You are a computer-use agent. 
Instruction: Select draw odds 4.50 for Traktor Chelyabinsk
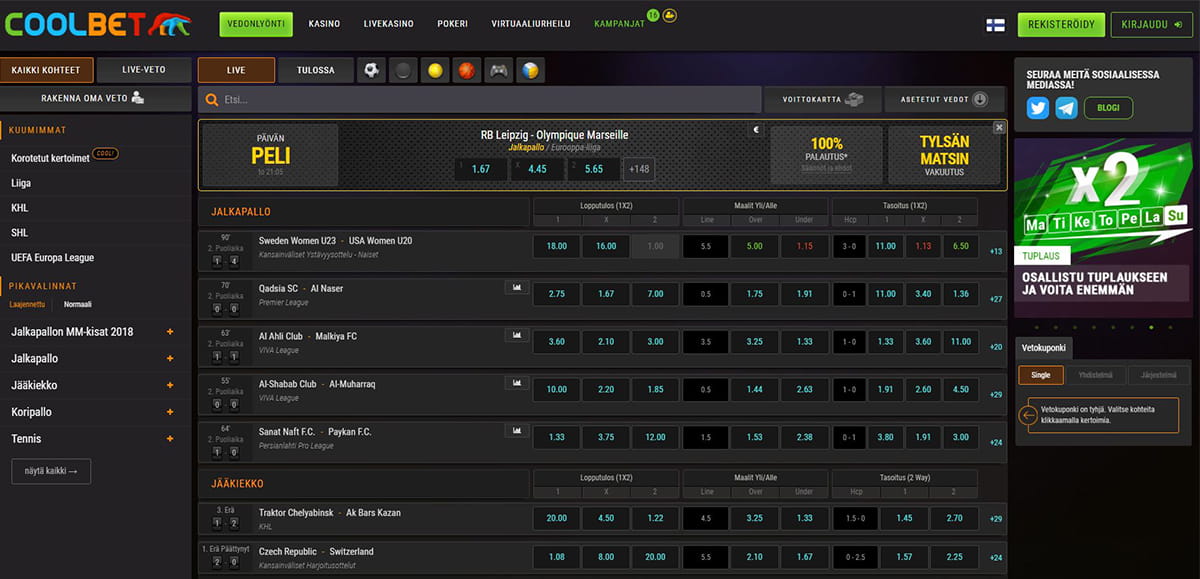606,518
